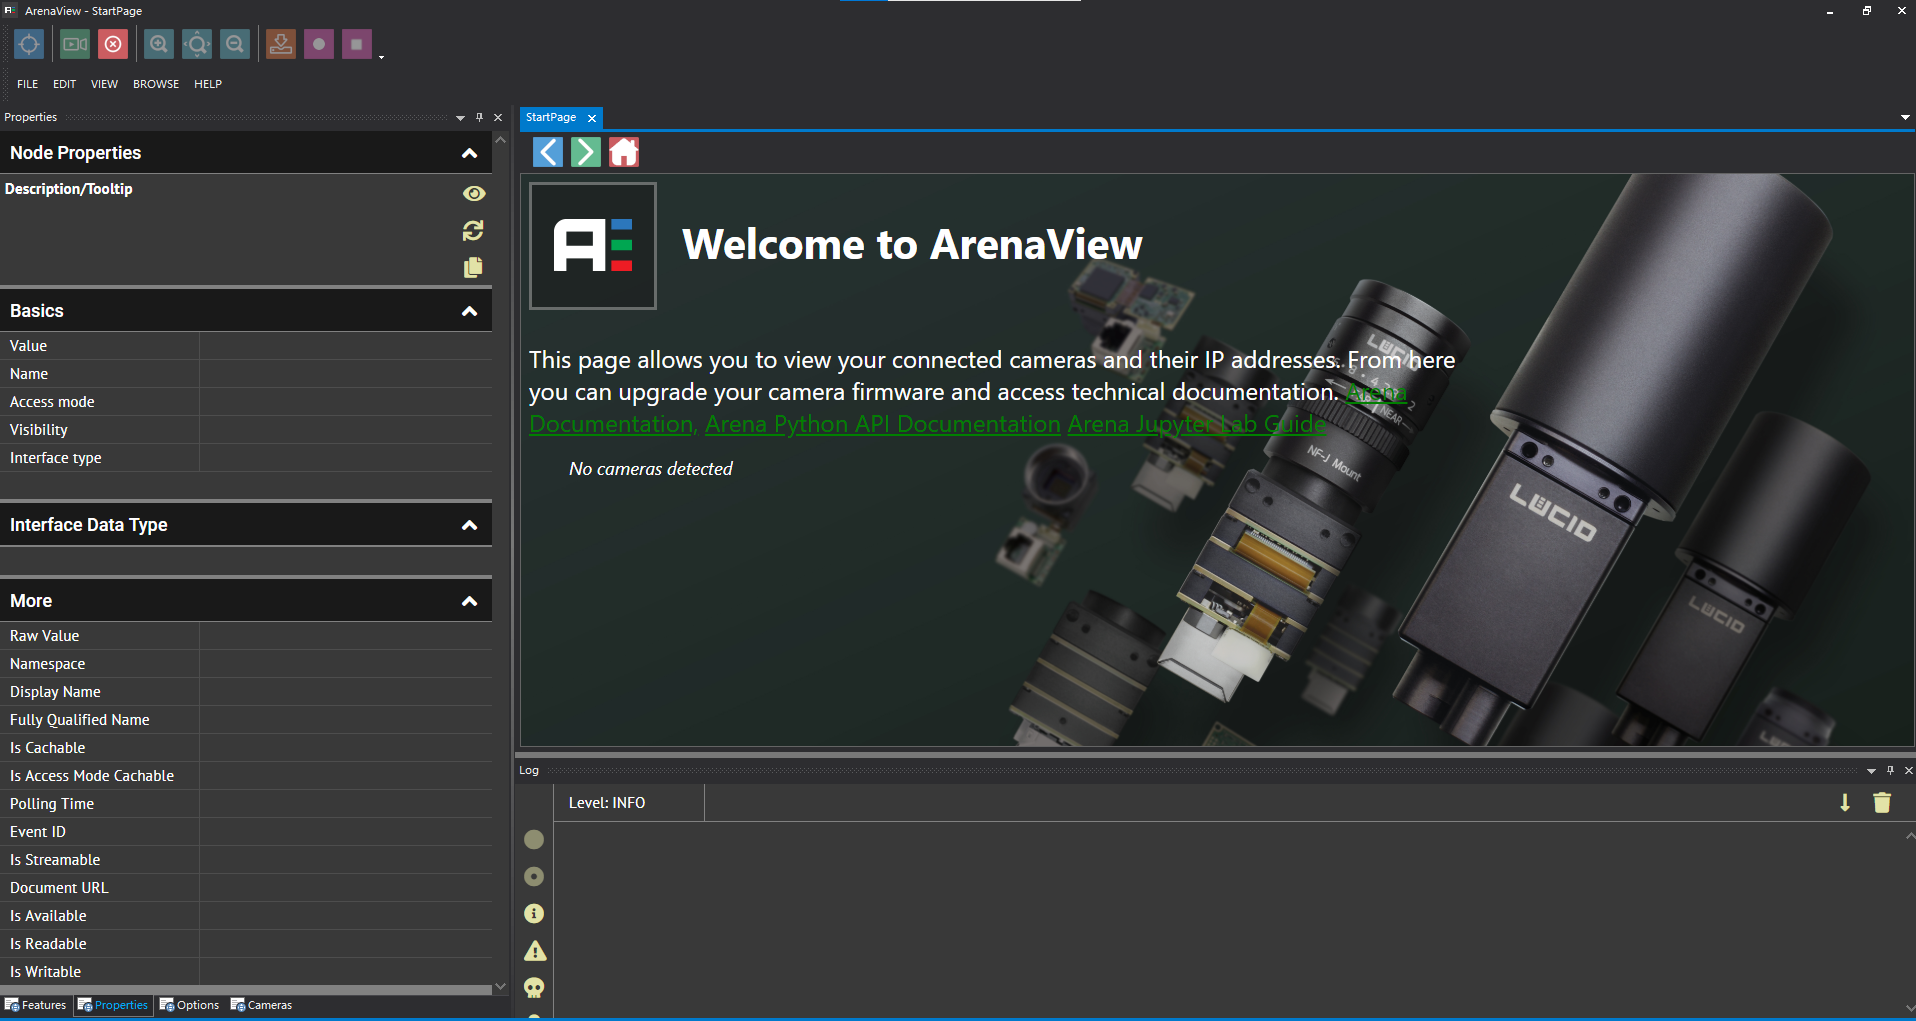Click the Name field in Basics
This screenshot has width=1916, height=1021.
(x=346, y=374)
